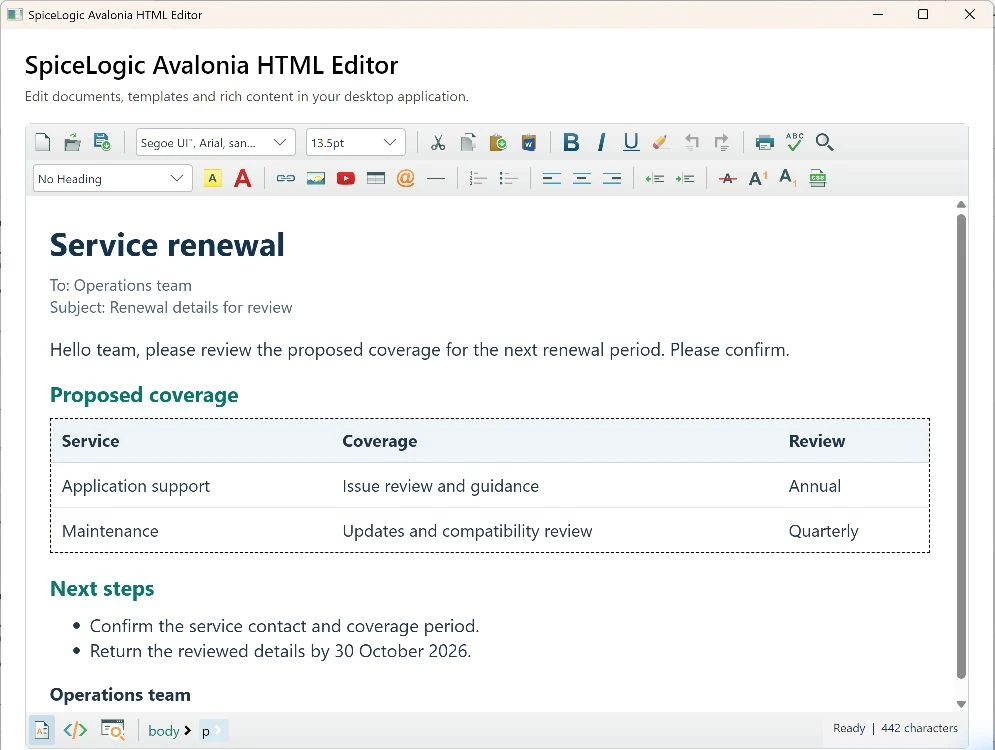The height and width of the screenshot is (750, 995).
Task: Click the 'Hello team' paragraph text
Action: click(419, 350)
